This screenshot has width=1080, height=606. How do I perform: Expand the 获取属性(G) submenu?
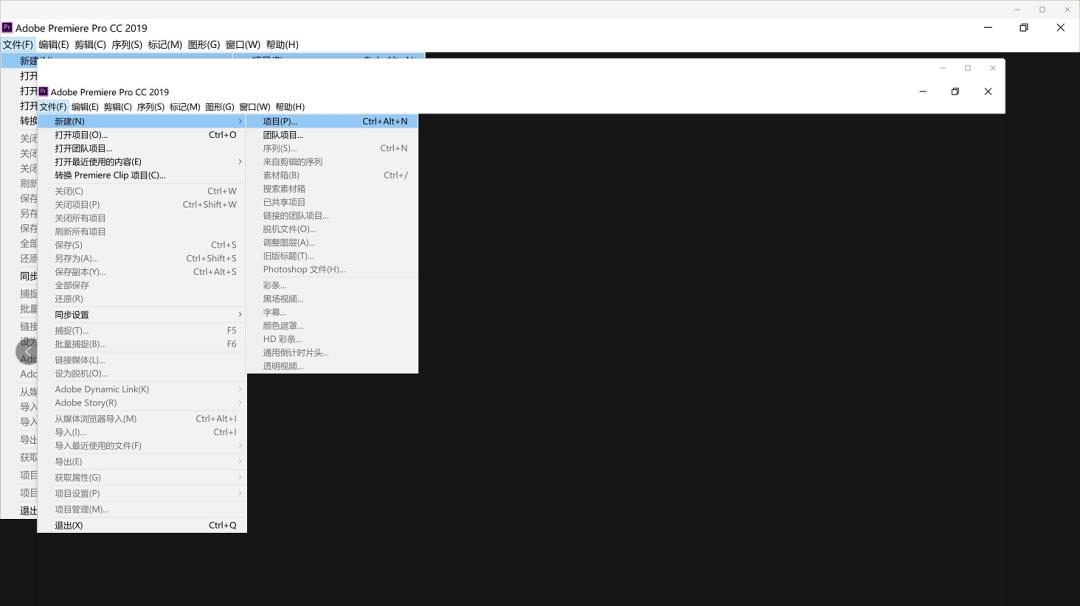click(142, 477)
